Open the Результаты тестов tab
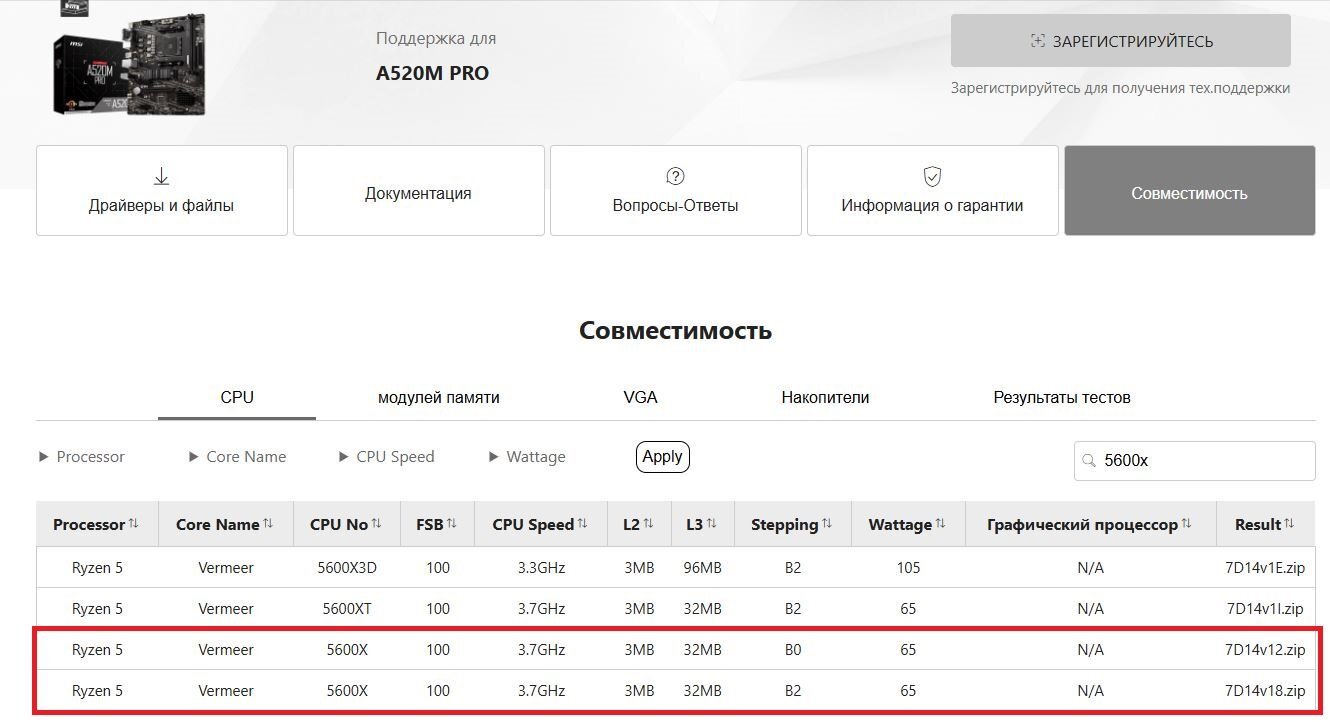Viewport: 1330px width, 722px height. pyautogui.click(x=1062, y=397)
